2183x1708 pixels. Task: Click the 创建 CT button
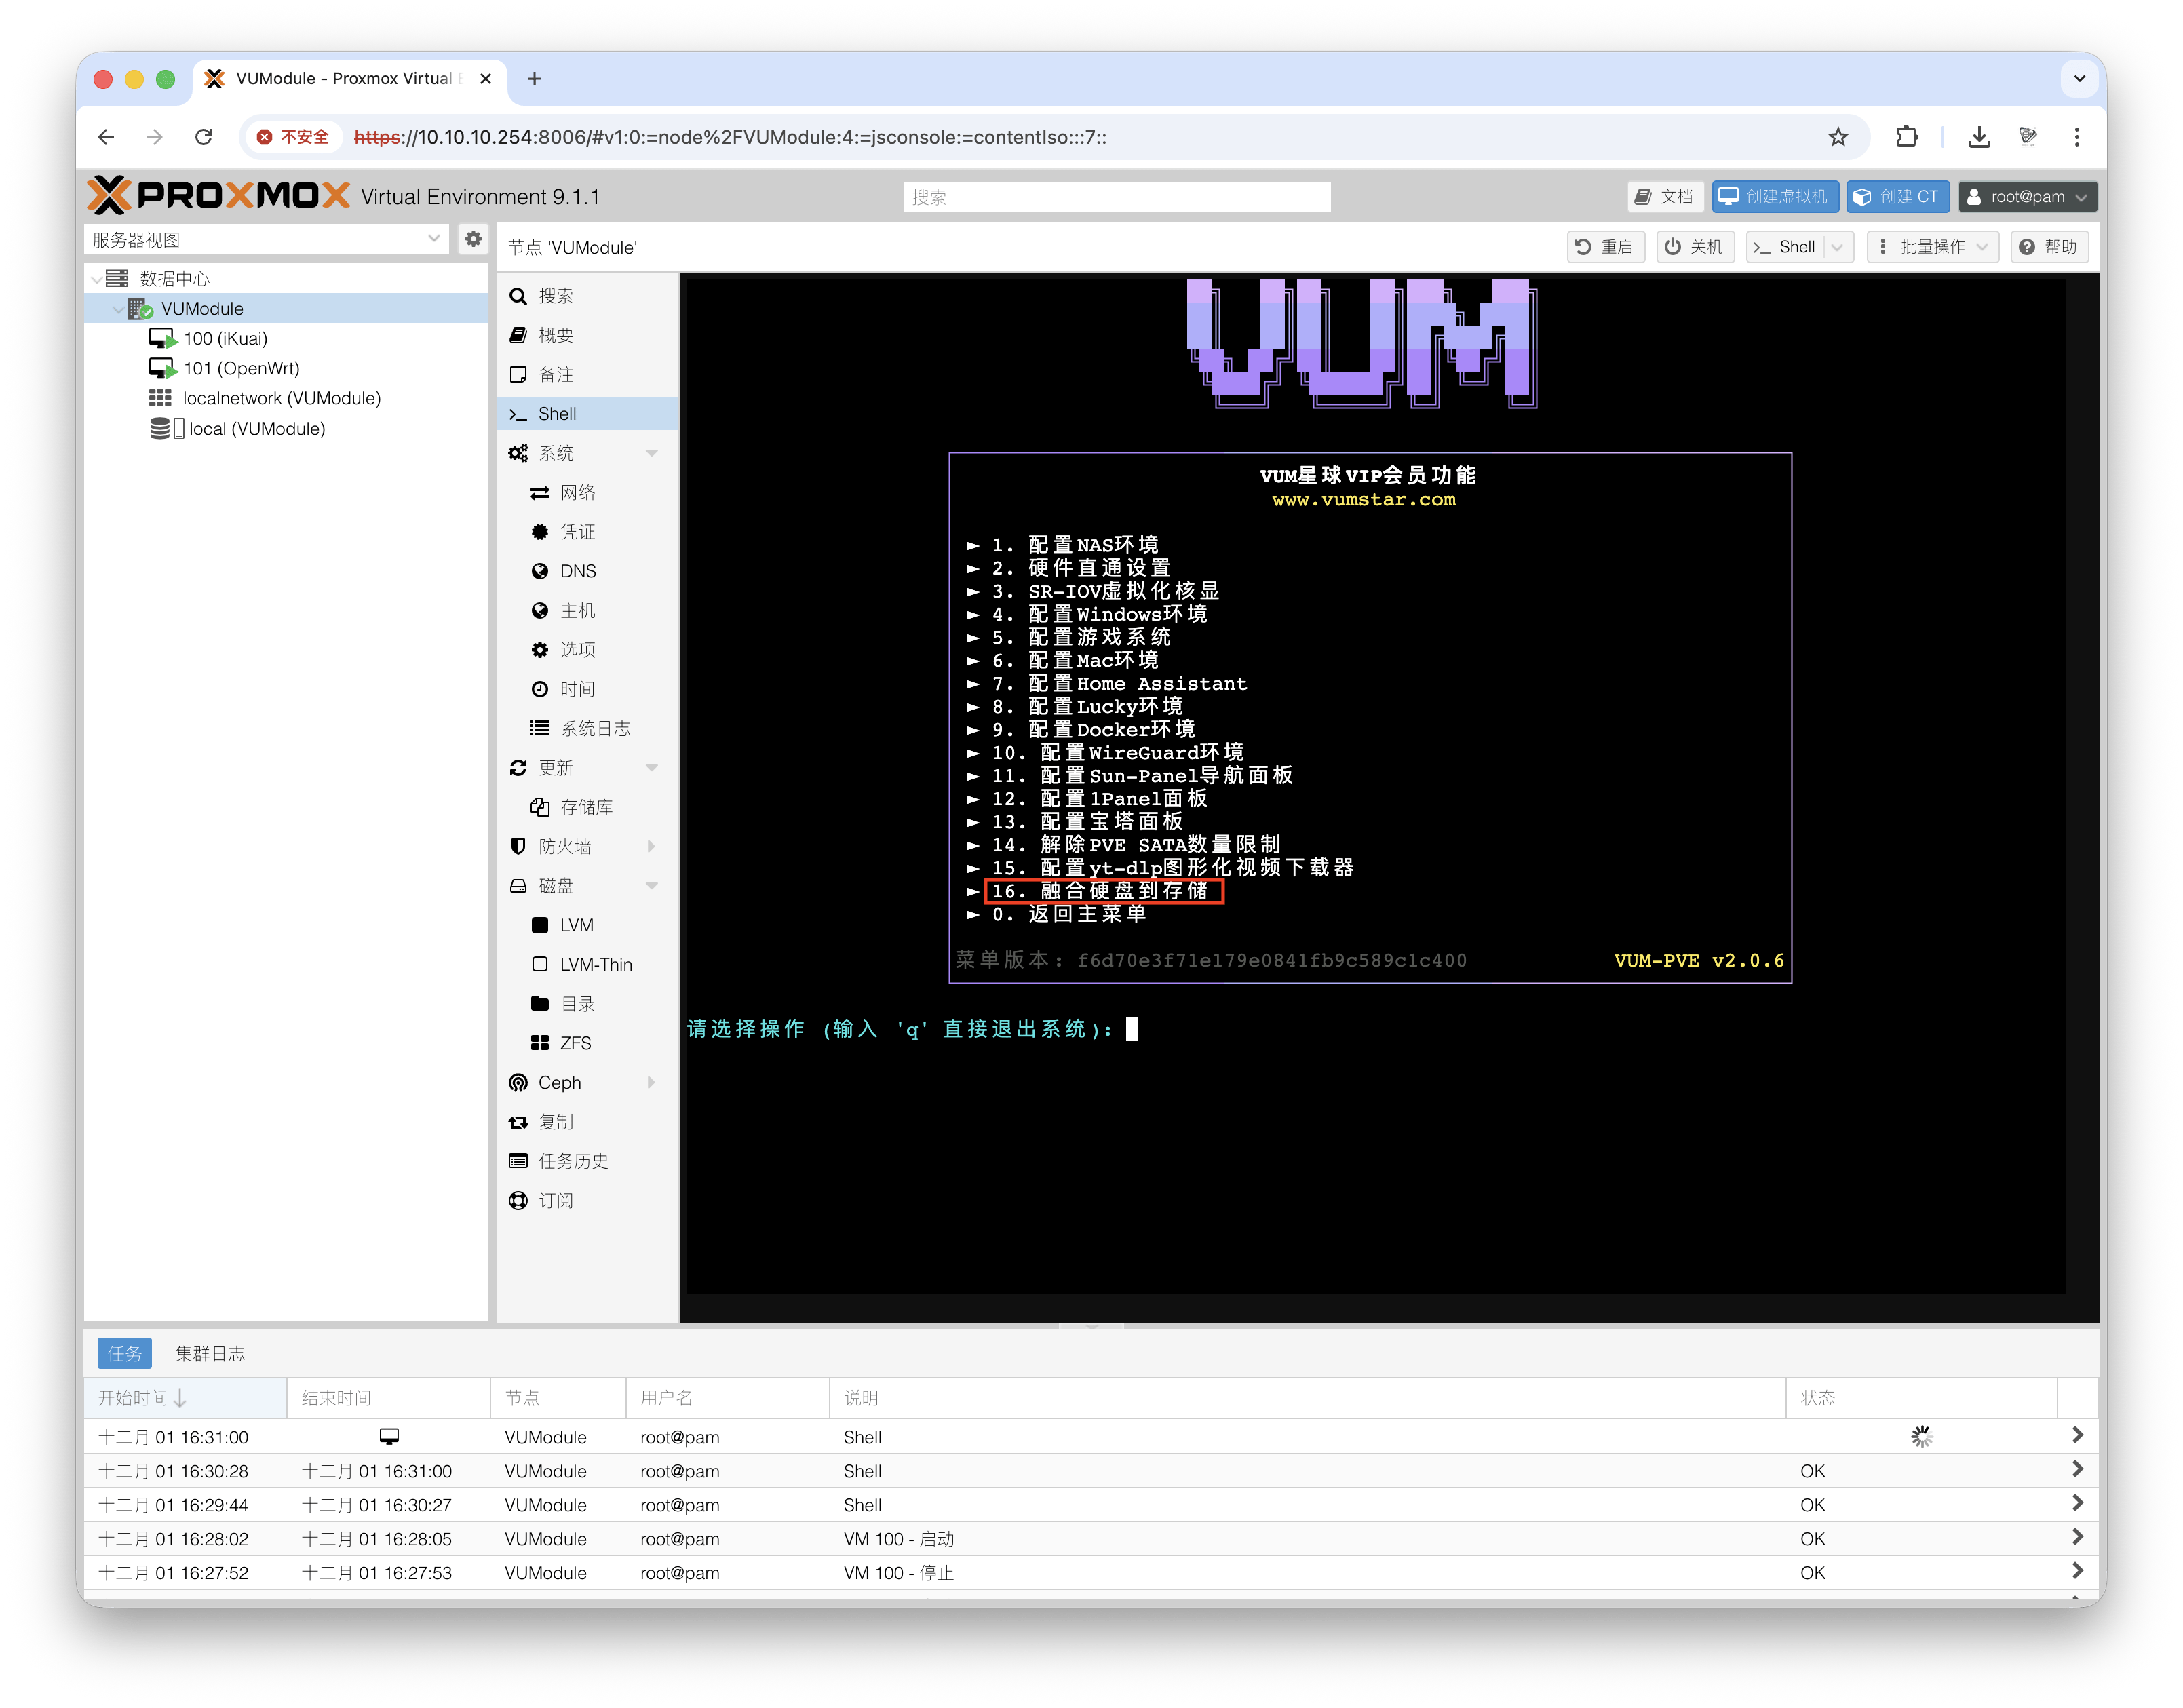[x=1896, y=196]
